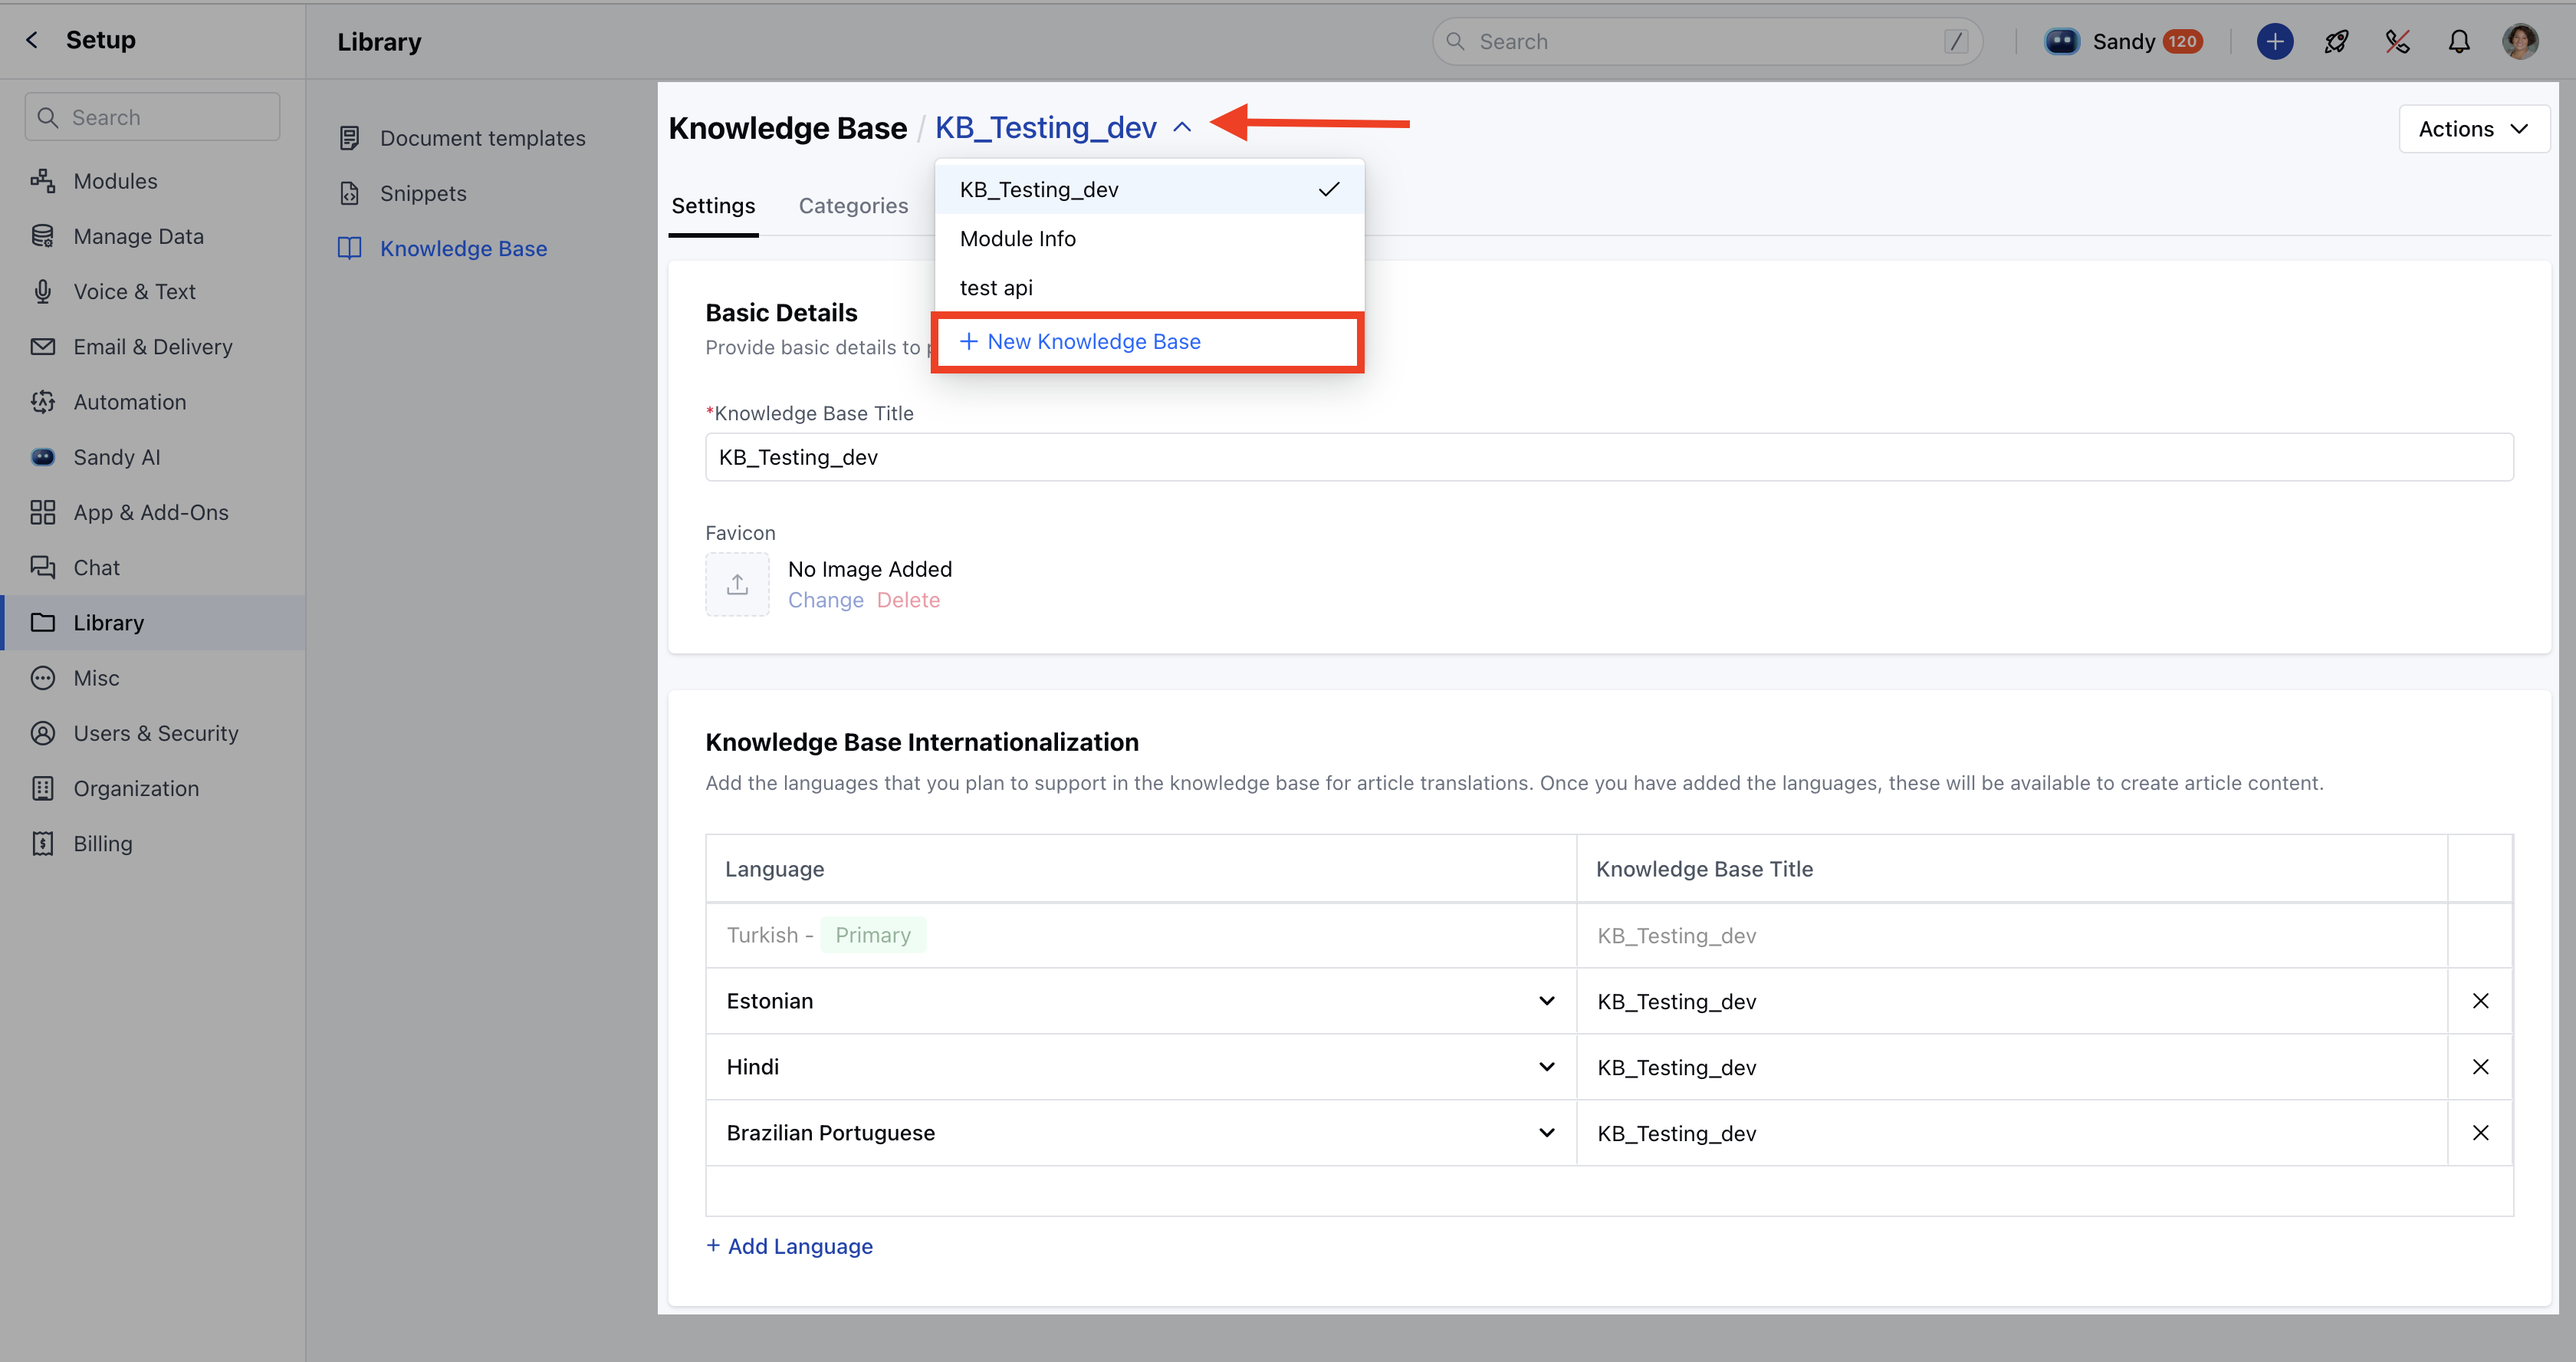Expand the Estonian language dropdown
This screenshot has width=2576, height=1362.
pyautogui.click(x=1546, y=1001)
